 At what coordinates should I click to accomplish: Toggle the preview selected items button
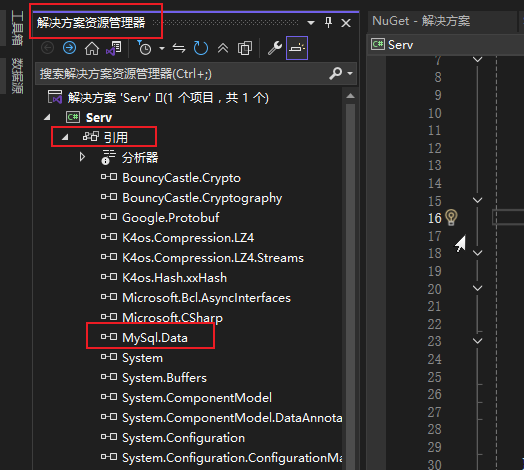tap(297, 48)
